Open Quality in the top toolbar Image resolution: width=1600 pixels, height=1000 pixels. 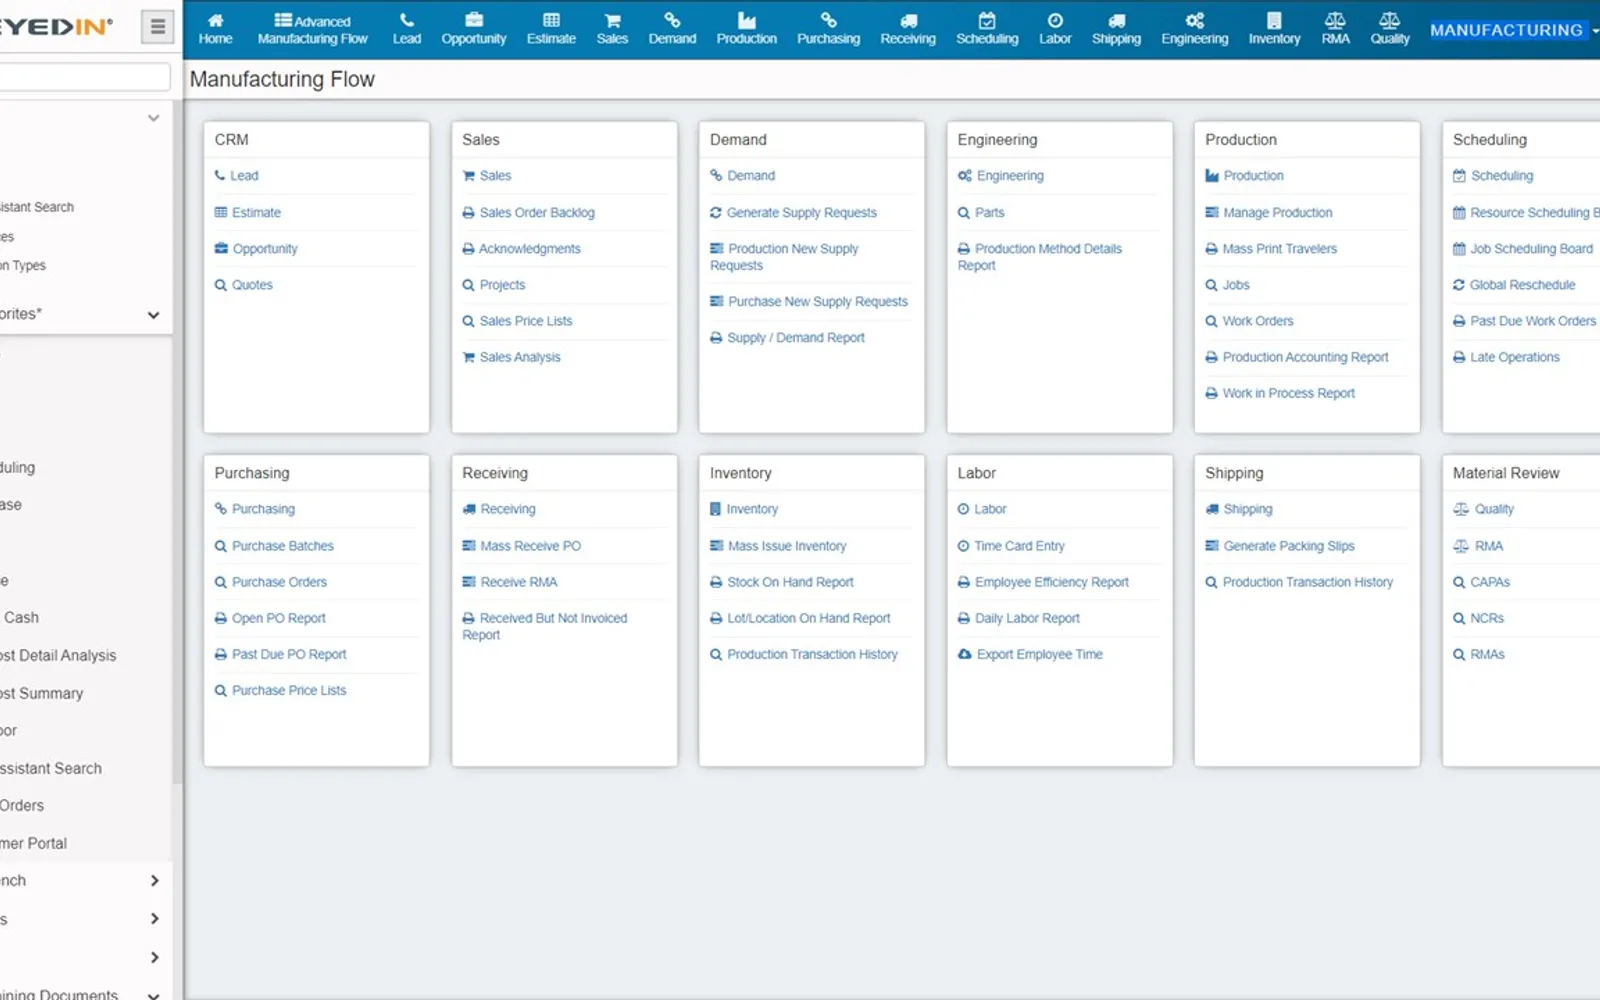(x=1389, y=29)
